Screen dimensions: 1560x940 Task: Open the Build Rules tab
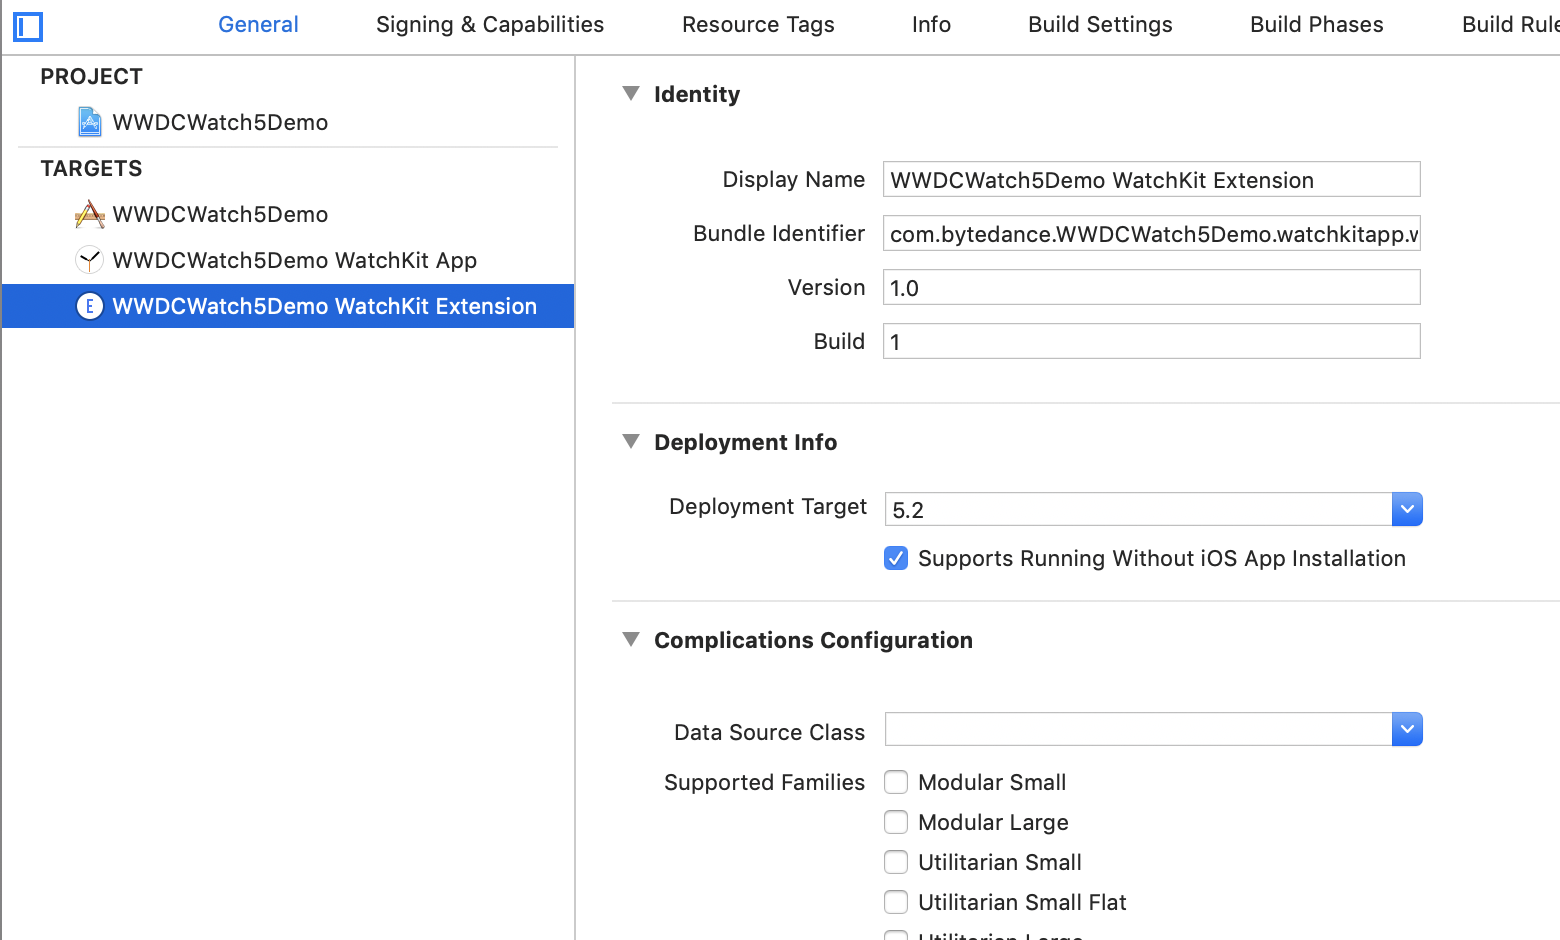[x=1510, y=25]
